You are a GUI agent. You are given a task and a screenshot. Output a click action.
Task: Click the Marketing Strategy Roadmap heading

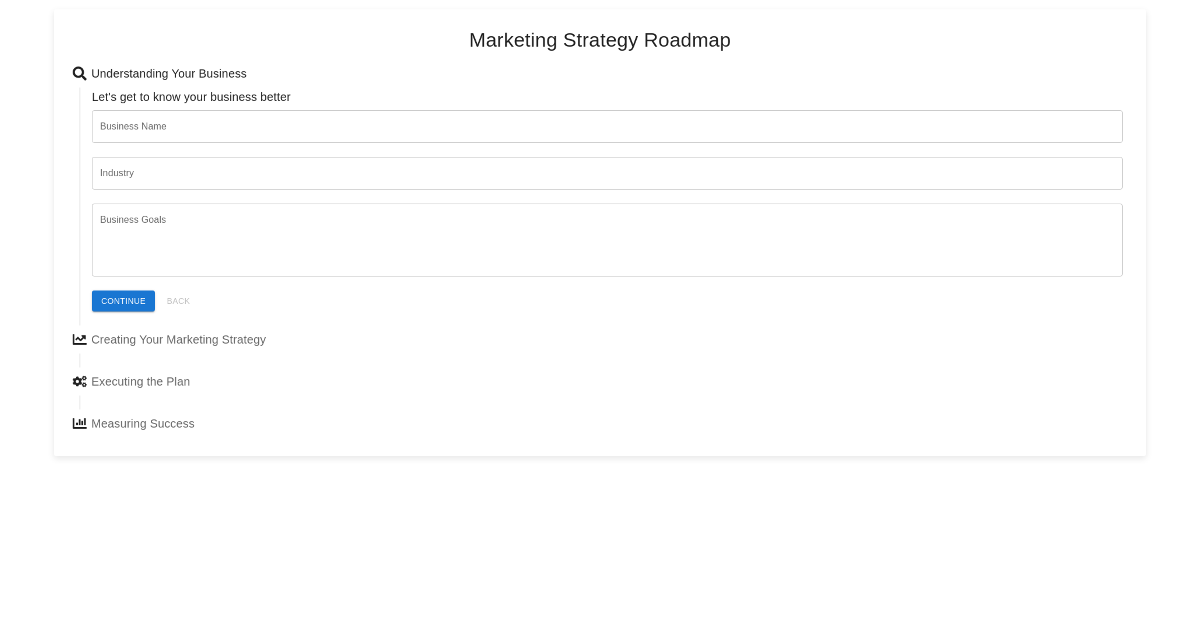pos(600,40)
